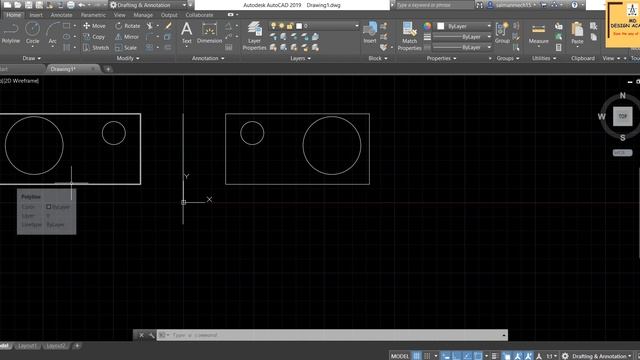Activate the Stretch tool
640x360 pixels.
pos(96,48)
